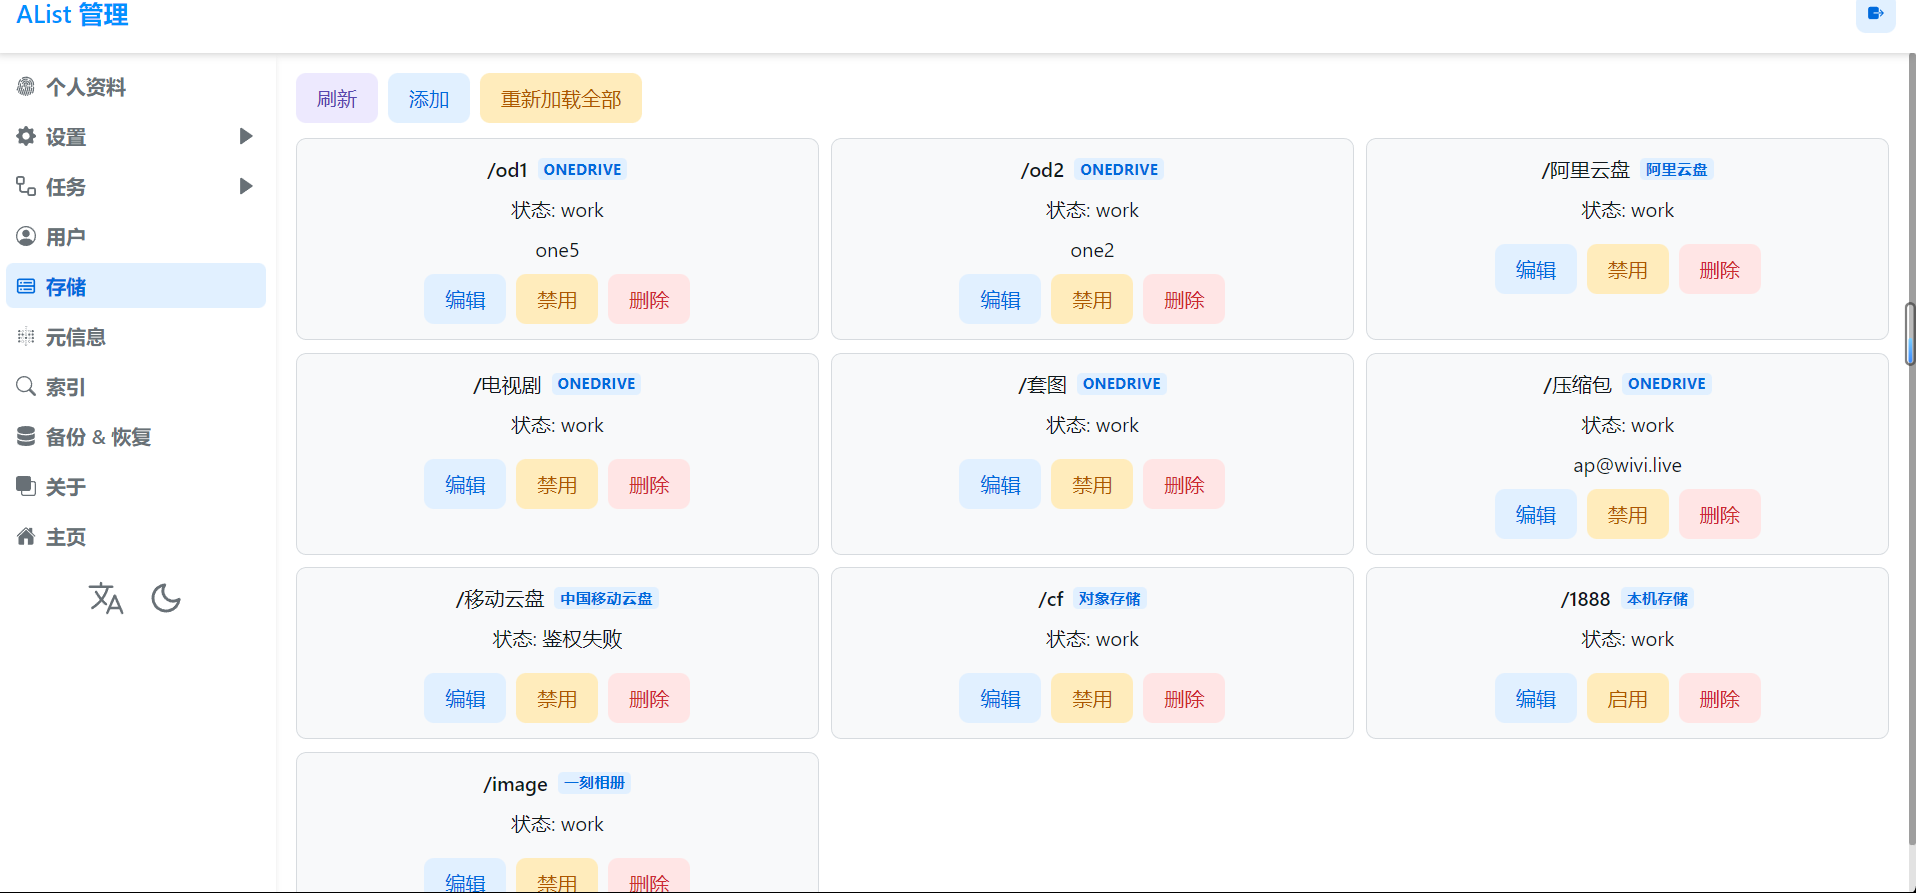
Task: Disable the /电视剧 storage
Action: (x=557, y=484)
